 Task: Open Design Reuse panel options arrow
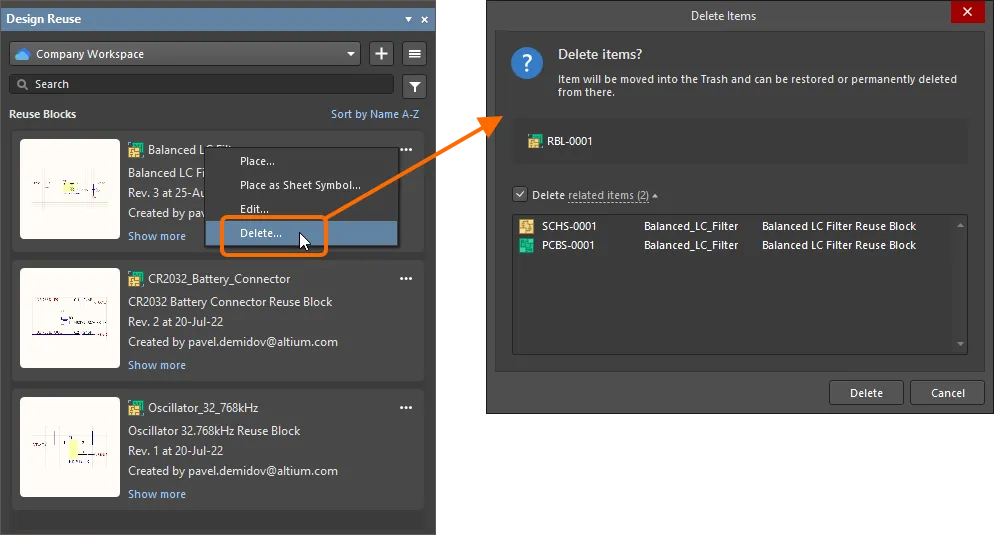[408, 20]
